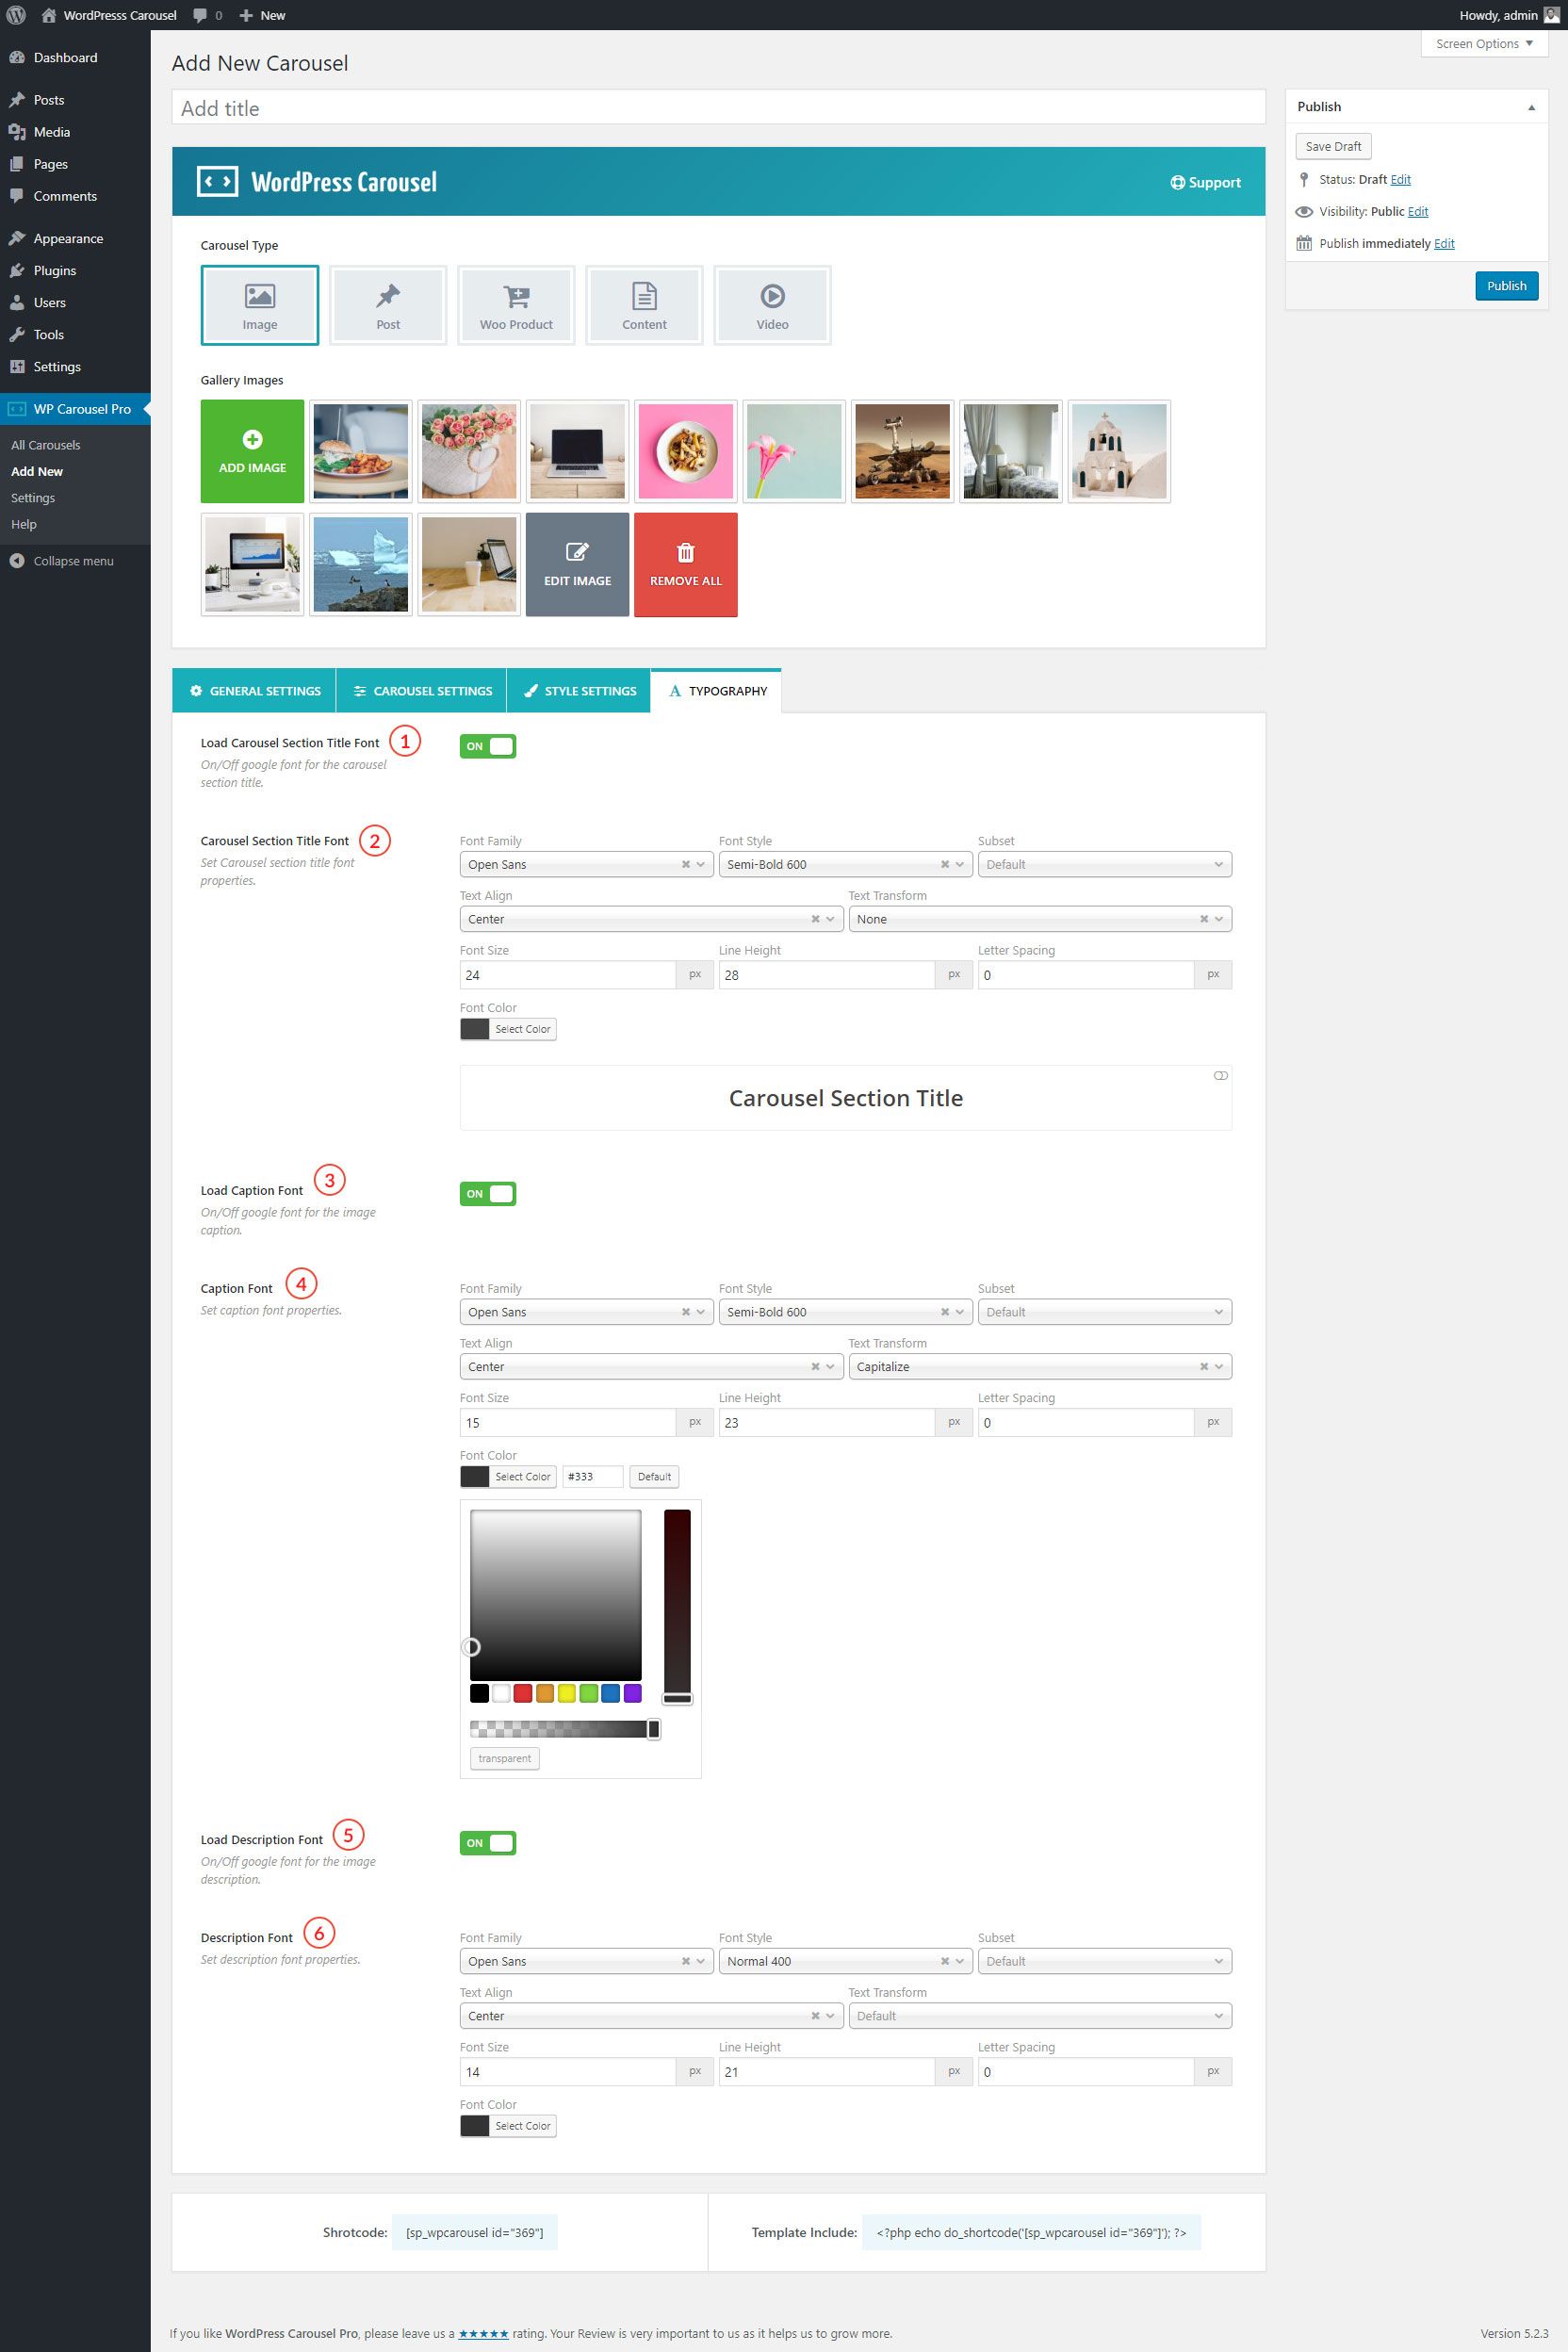Open Screen Options expander
Viewport: 1568px width, 2352px height.
1483,44
